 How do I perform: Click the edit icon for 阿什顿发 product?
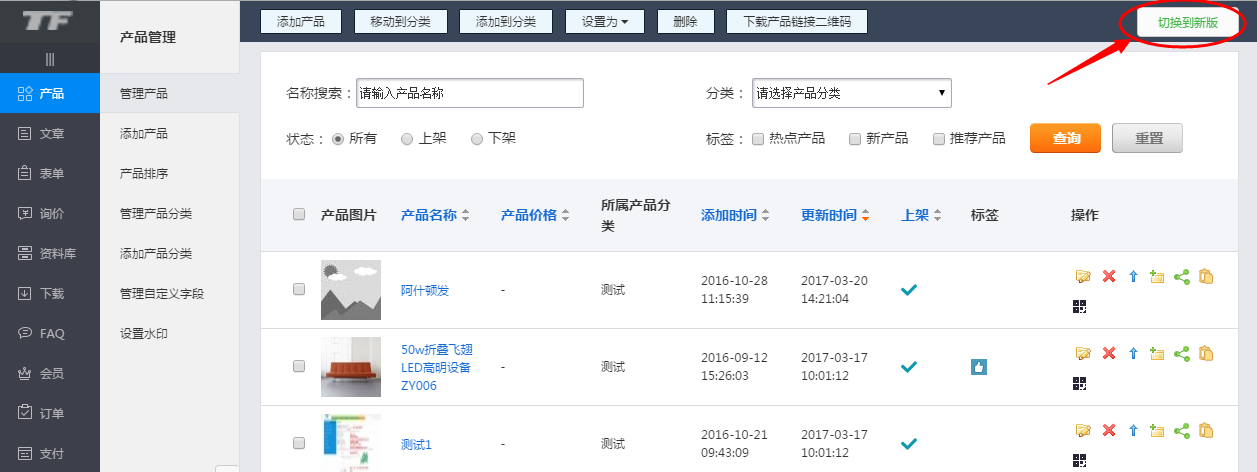point(1082,276)
